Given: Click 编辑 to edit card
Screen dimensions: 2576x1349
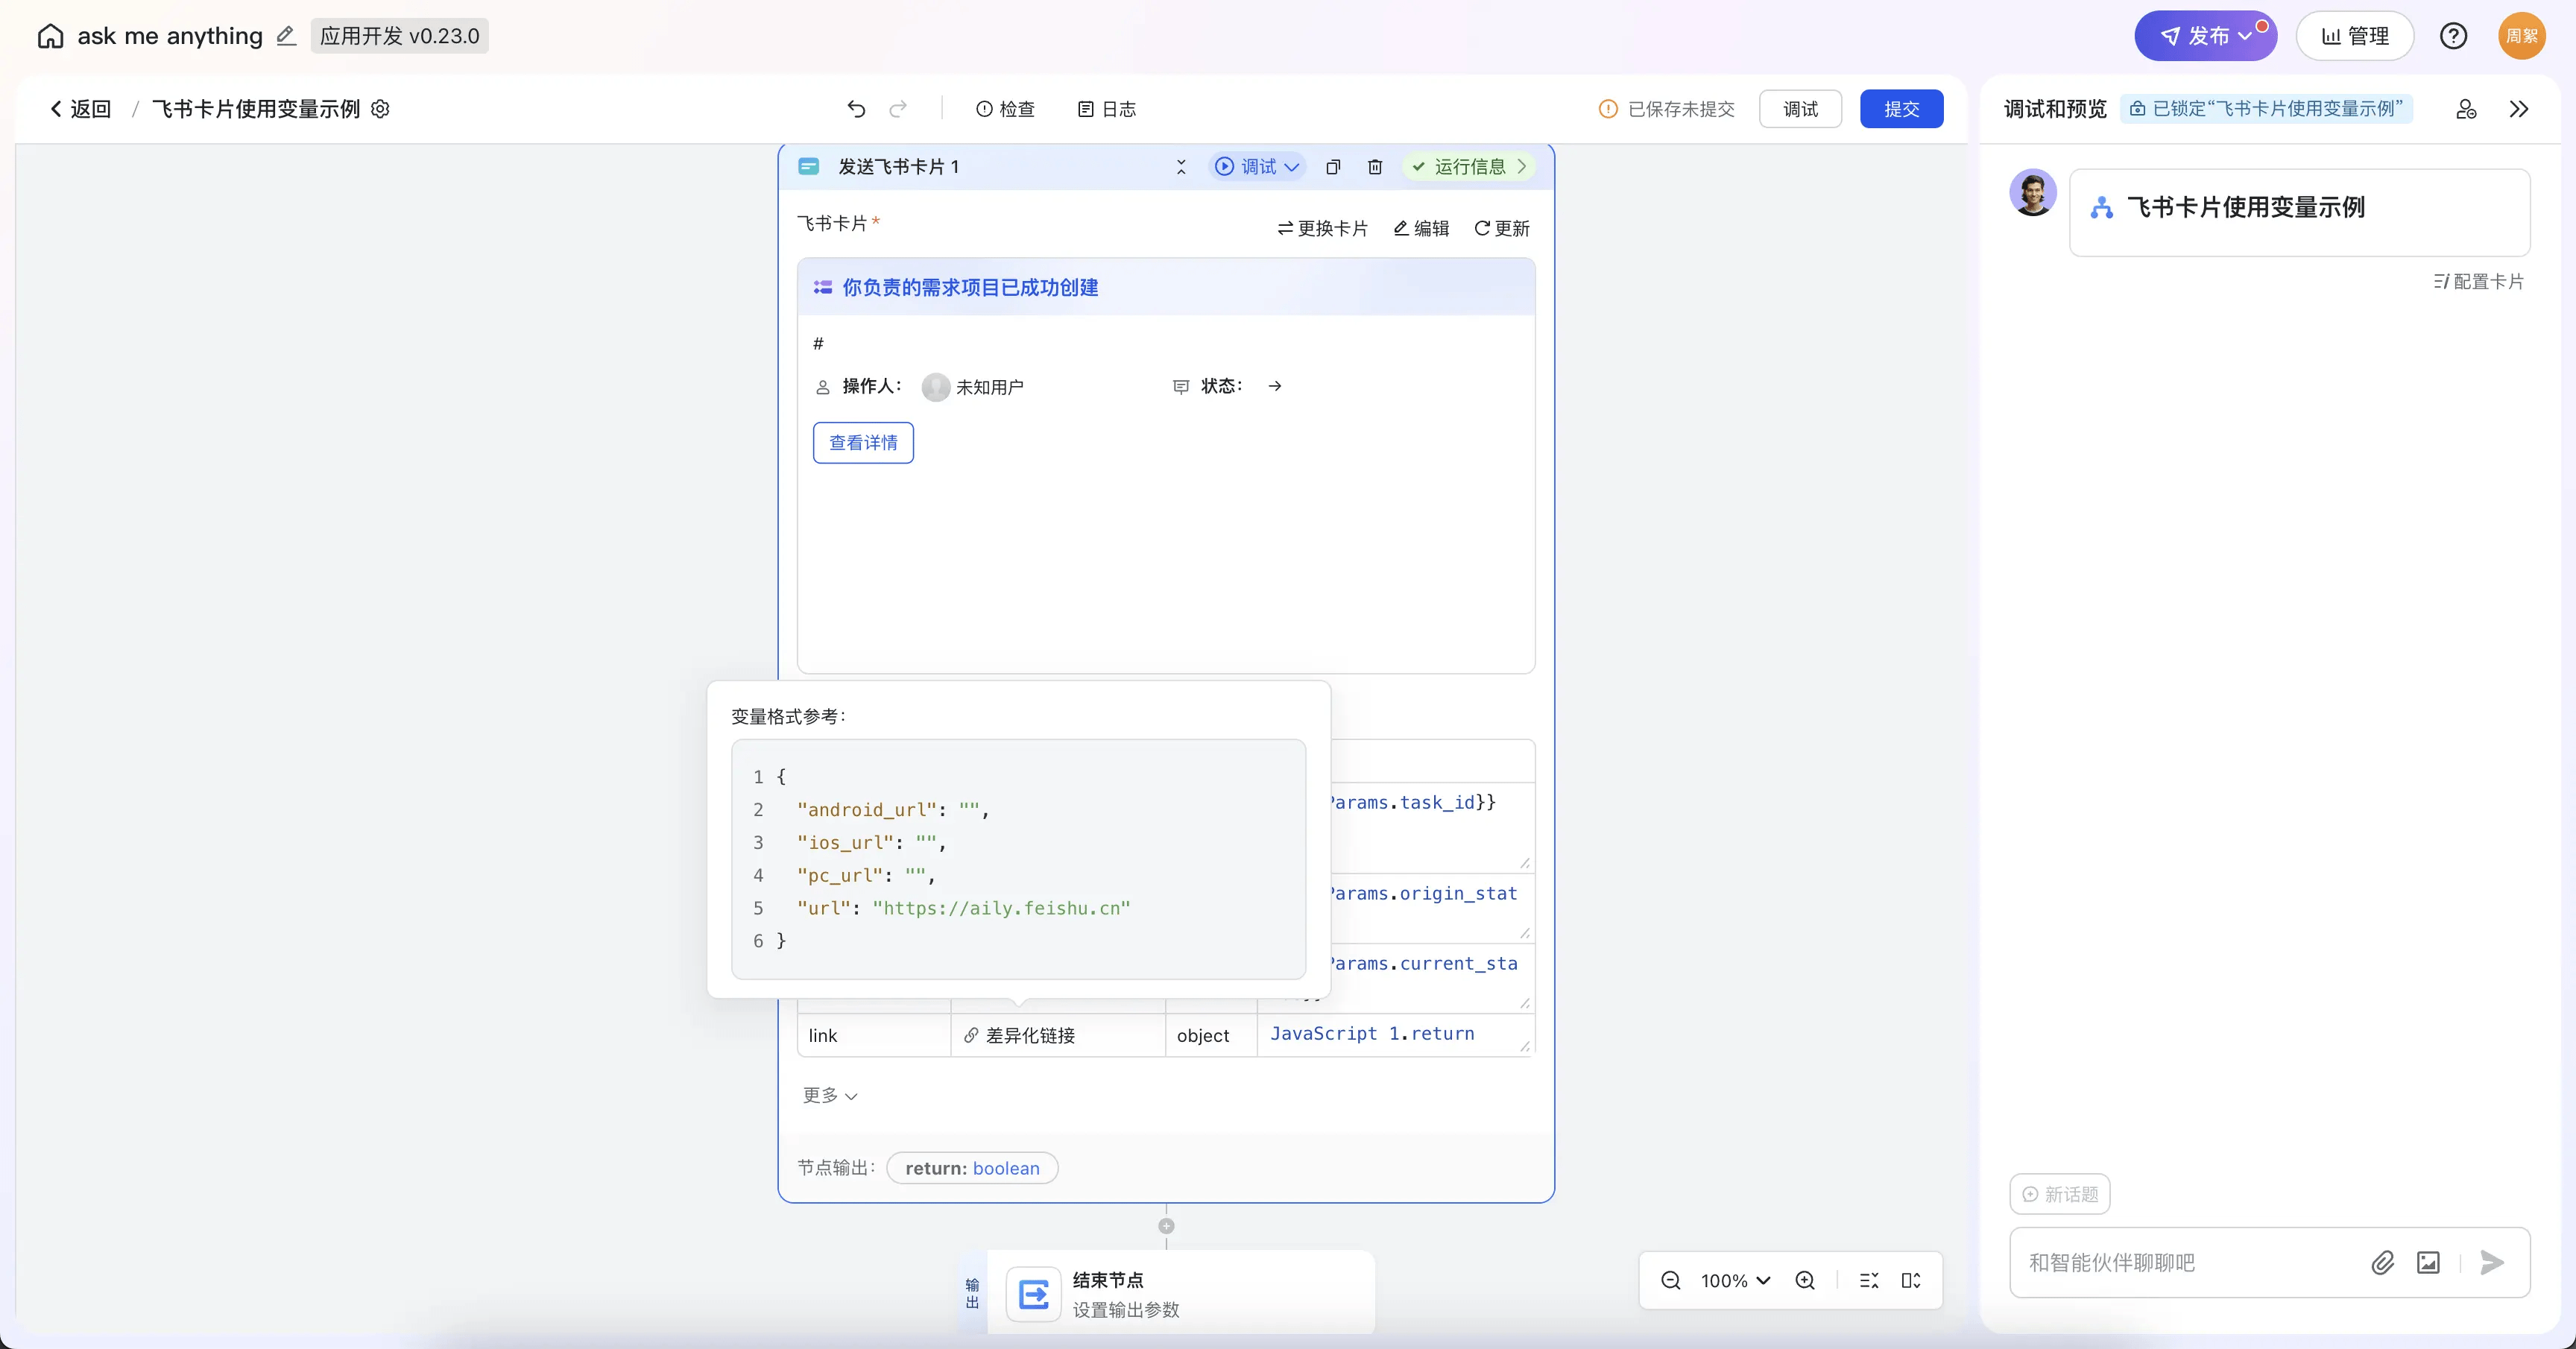Looking at the screenshot, I should (1421, 228).
